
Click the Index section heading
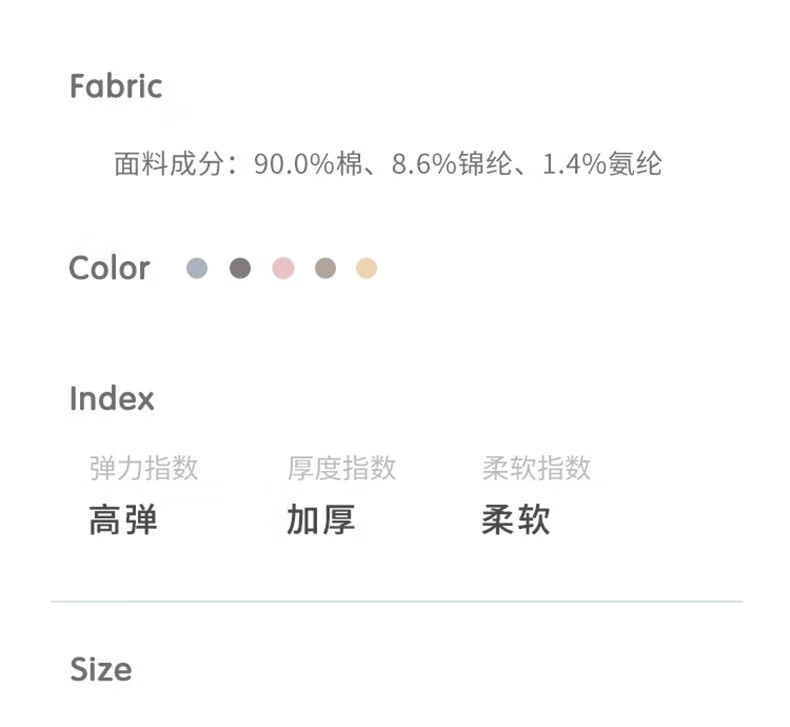click(x=112, y=399)
